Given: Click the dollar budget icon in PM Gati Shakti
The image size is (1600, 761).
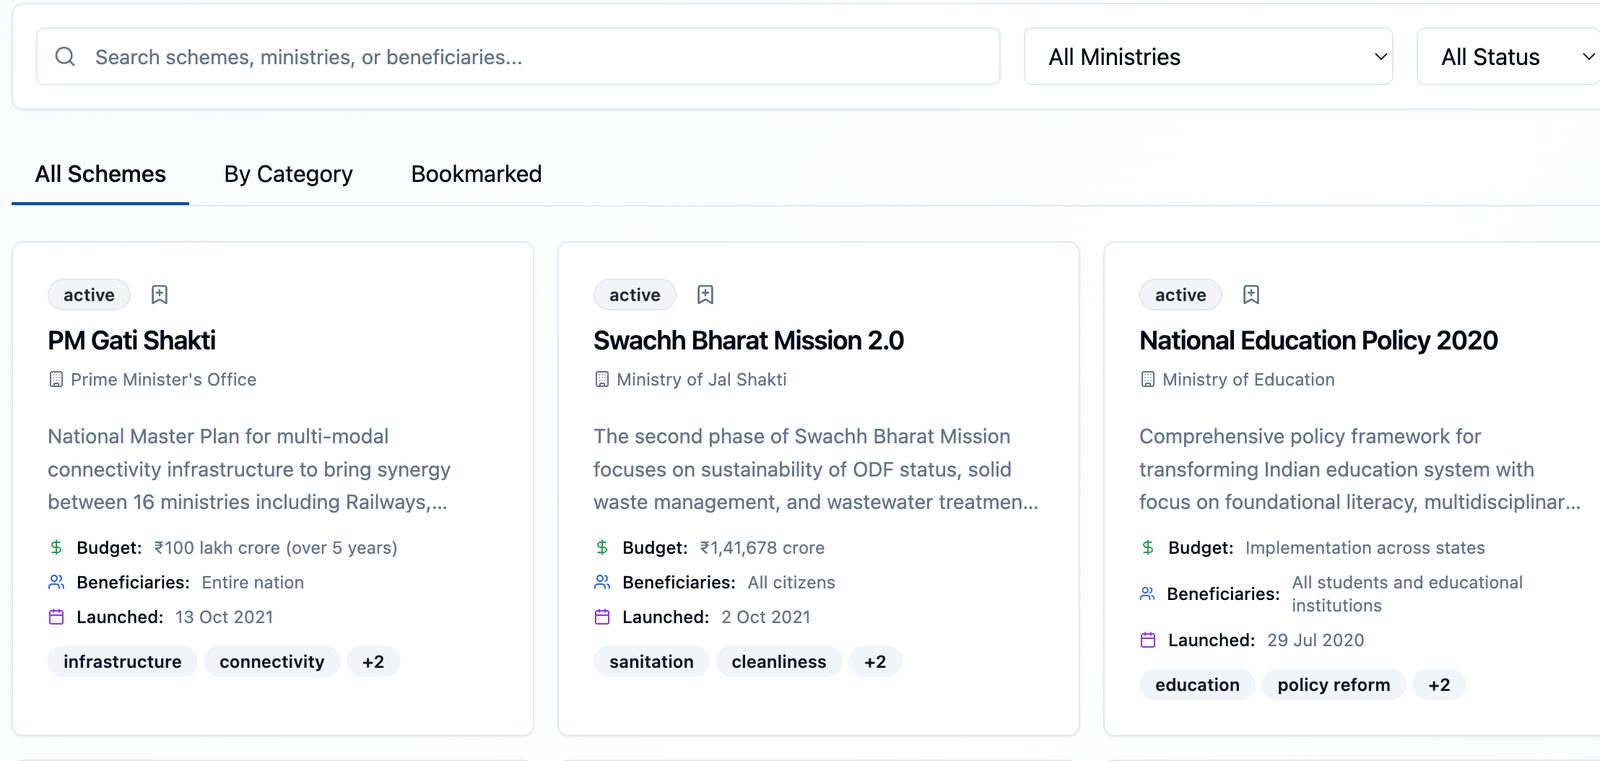Looking at the screenshot, I should click(56, 548).
